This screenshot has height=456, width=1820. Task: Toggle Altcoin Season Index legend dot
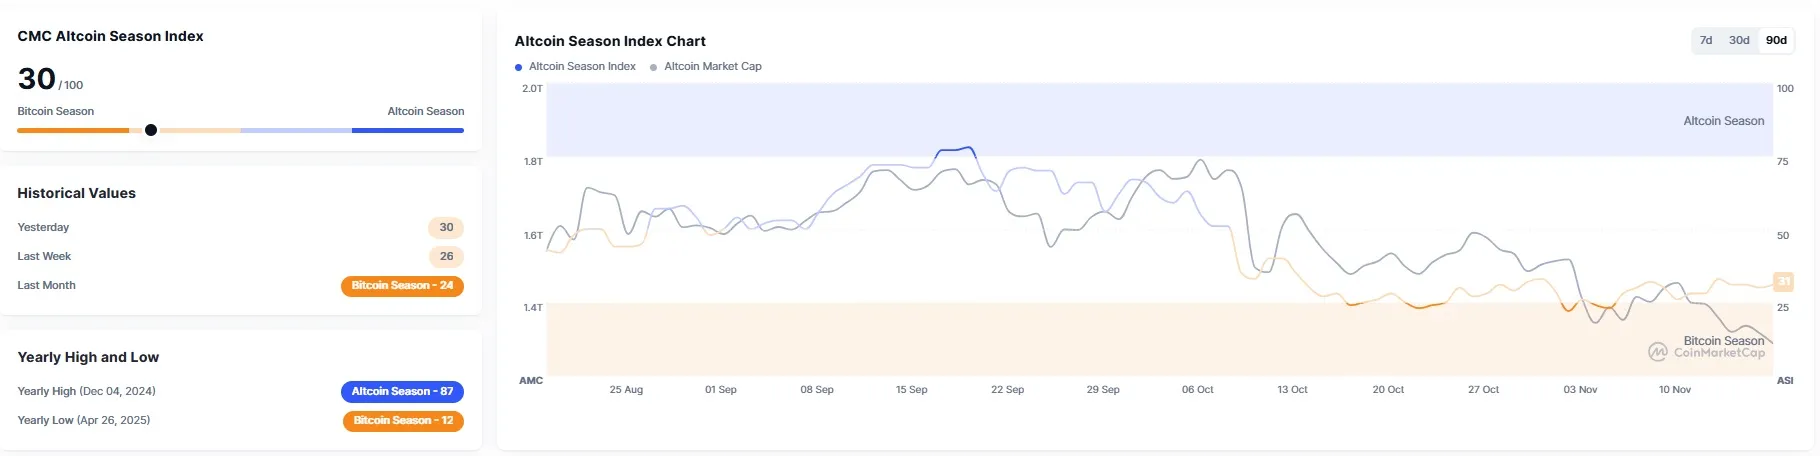(518, 67)
